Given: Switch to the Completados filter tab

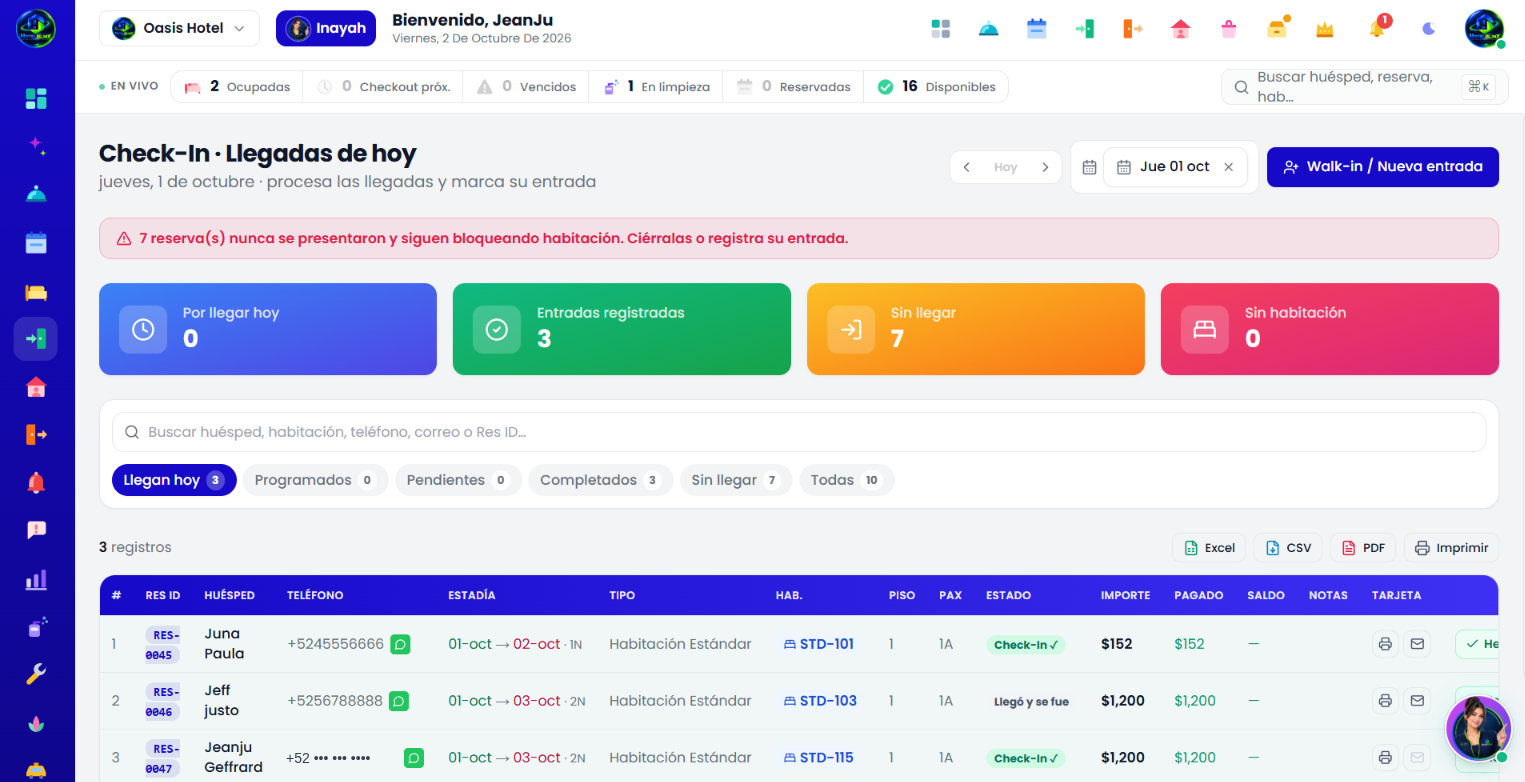Looking at the screenshot, I should point(600,480).
